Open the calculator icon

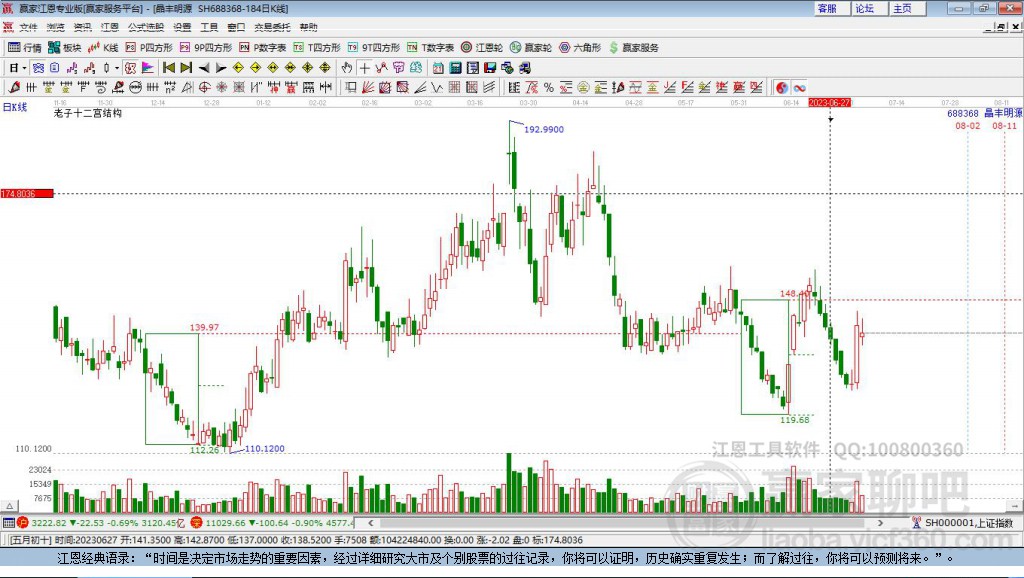click(x=456, y=68)
